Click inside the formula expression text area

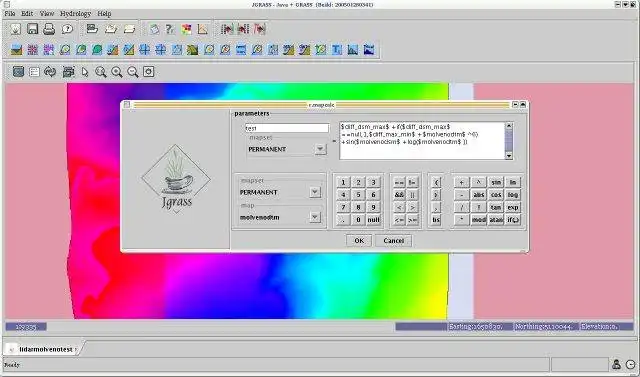click(x=422, y=141)
